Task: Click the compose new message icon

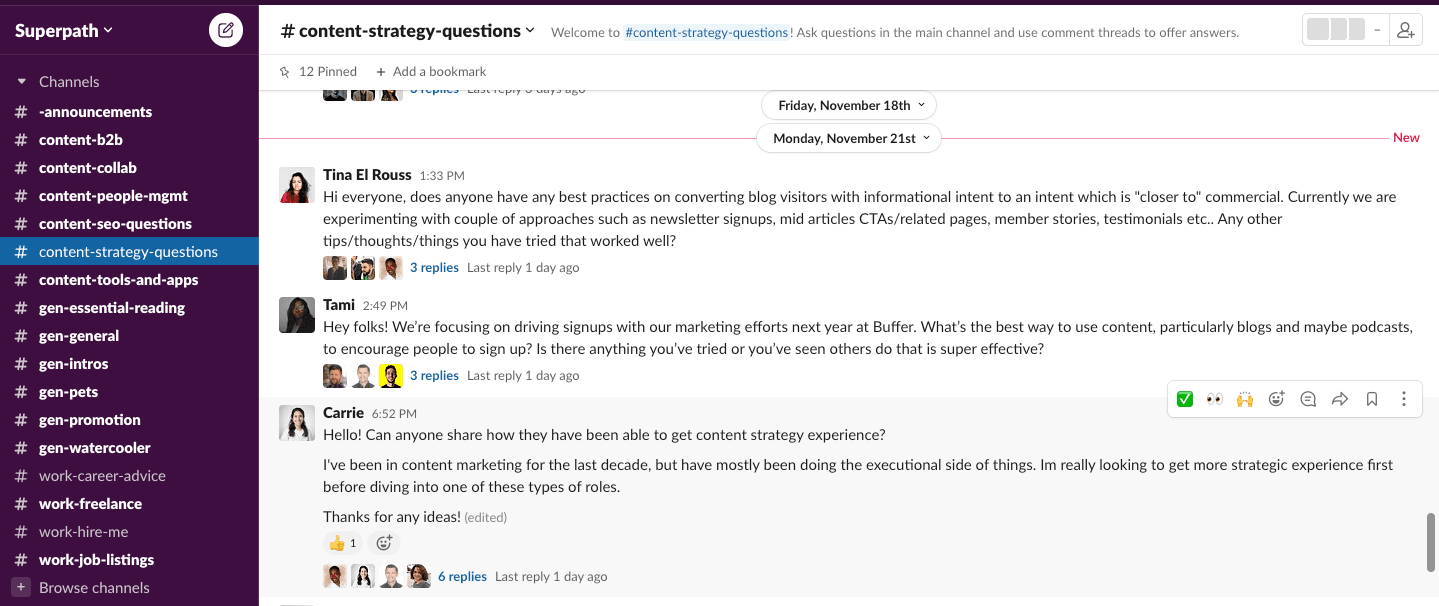Action: pos(226,30)
